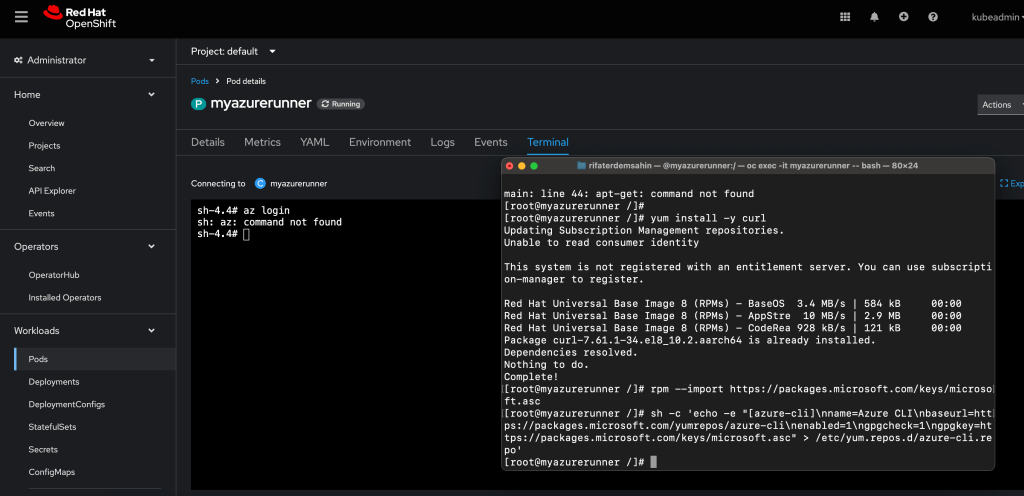The height and width of the screenshot is (496, 1024).
Task: Go to Overview in the sidebar
Action: (x=46, y=123)
